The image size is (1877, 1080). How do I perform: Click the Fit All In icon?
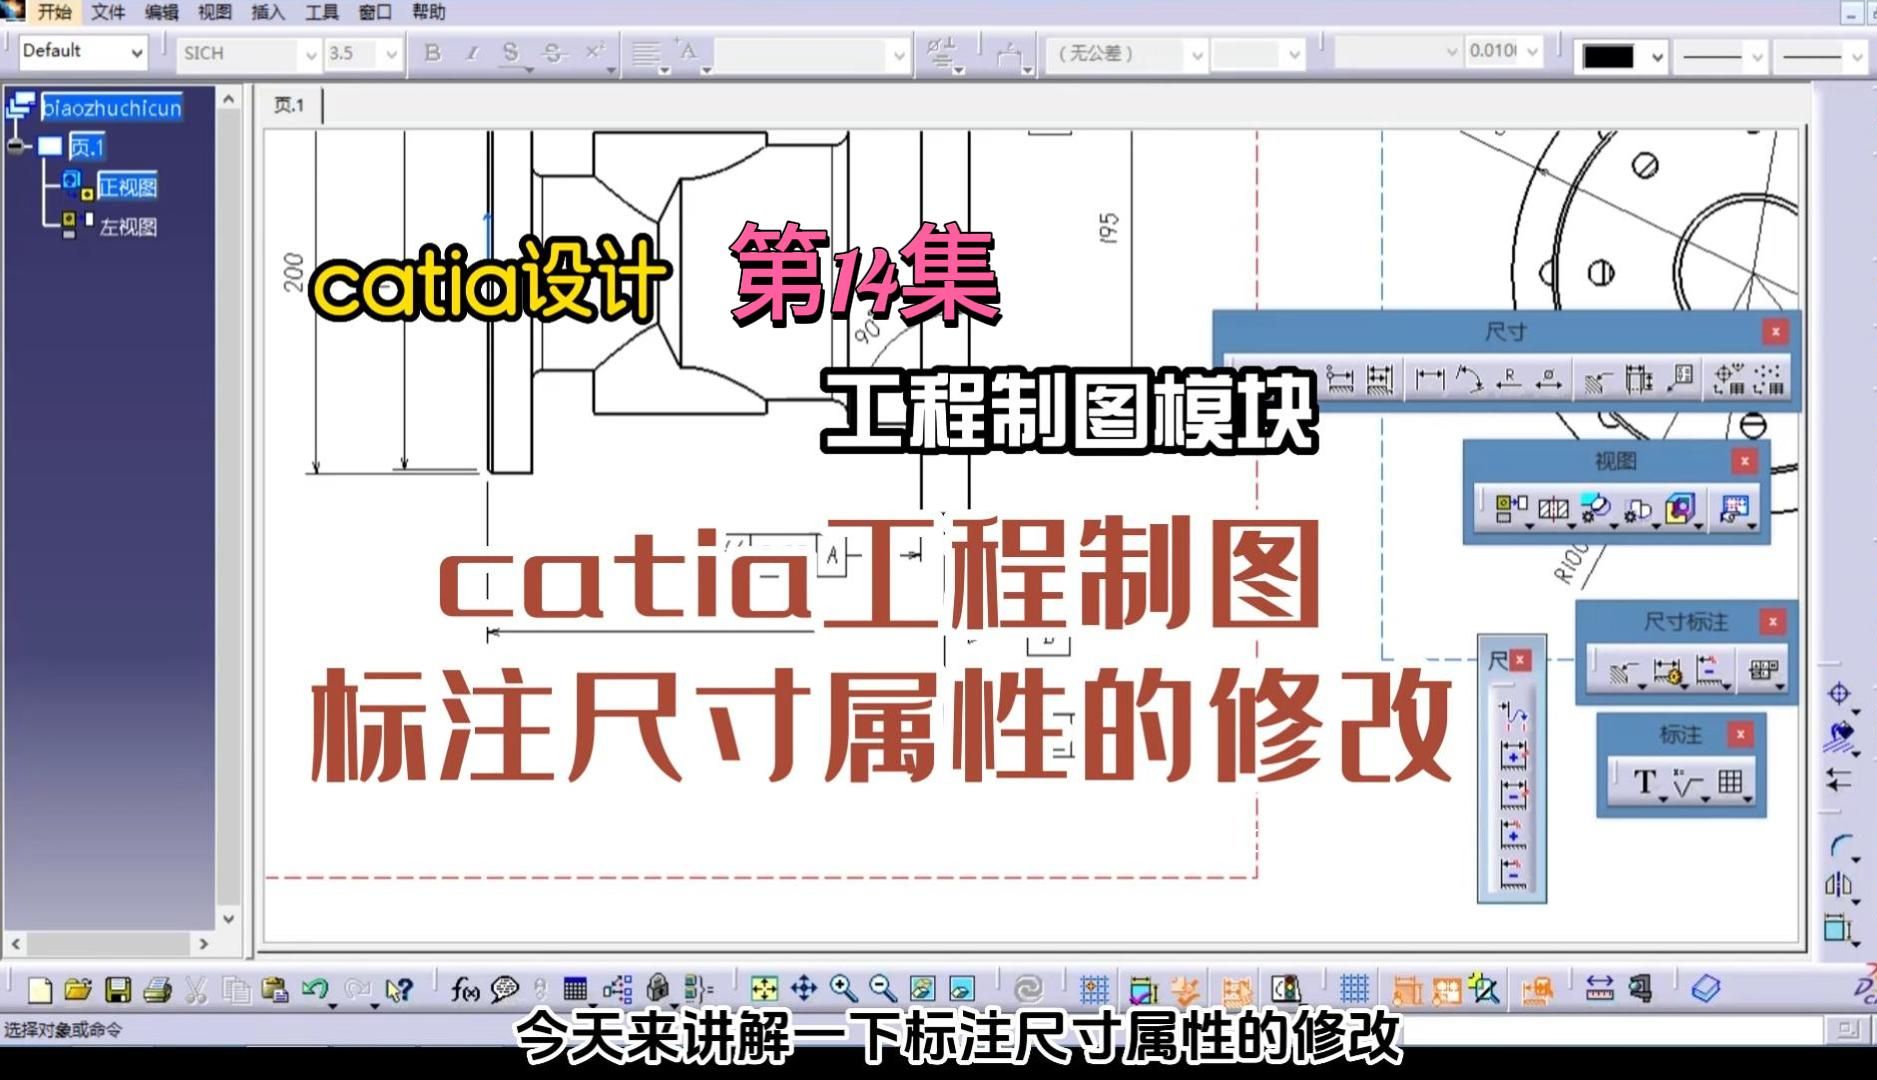point(764,990)
